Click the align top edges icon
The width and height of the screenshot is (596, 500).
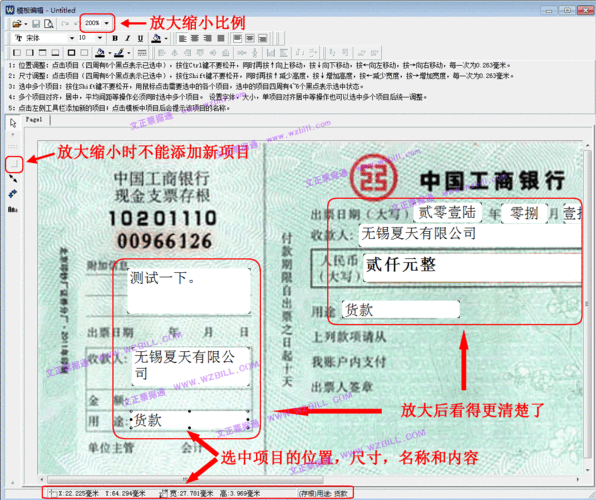(200, 52)
